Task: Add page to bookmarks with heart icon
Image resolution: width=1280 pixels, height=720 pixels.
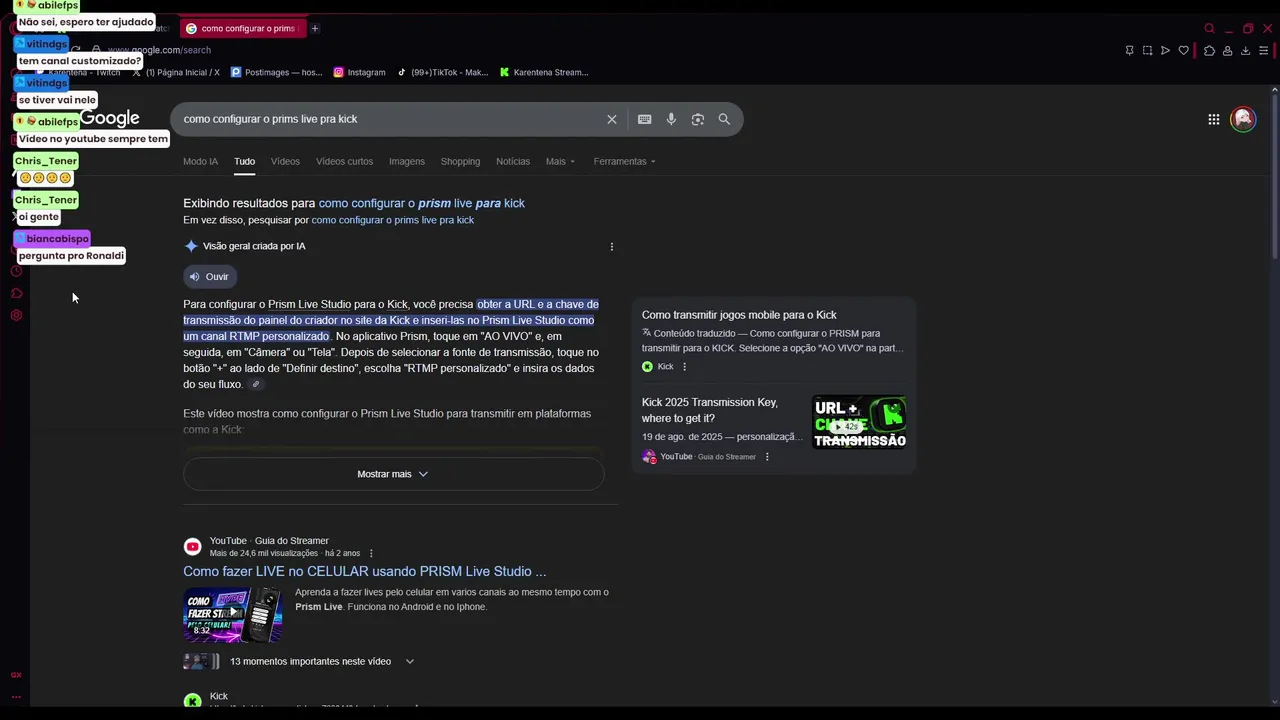Action: [1183, 50]
